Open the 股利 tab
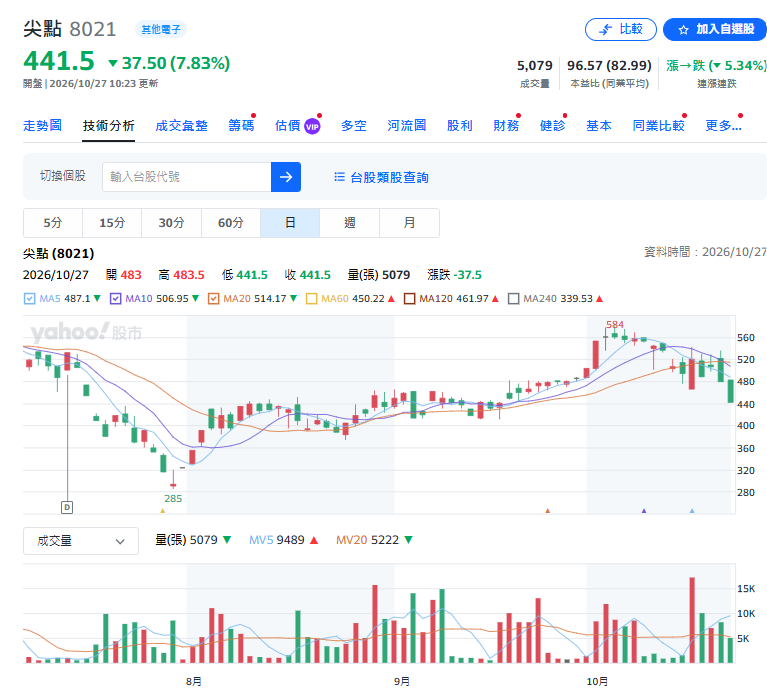Screen dimensions: 767x691 click(460, 126)
